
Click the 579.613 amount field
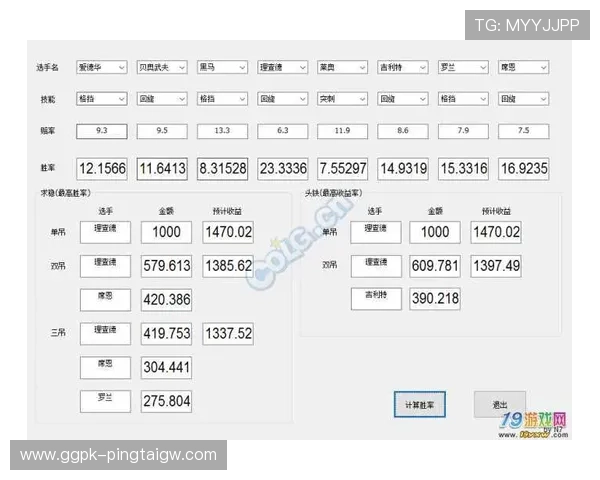[166, 266]
